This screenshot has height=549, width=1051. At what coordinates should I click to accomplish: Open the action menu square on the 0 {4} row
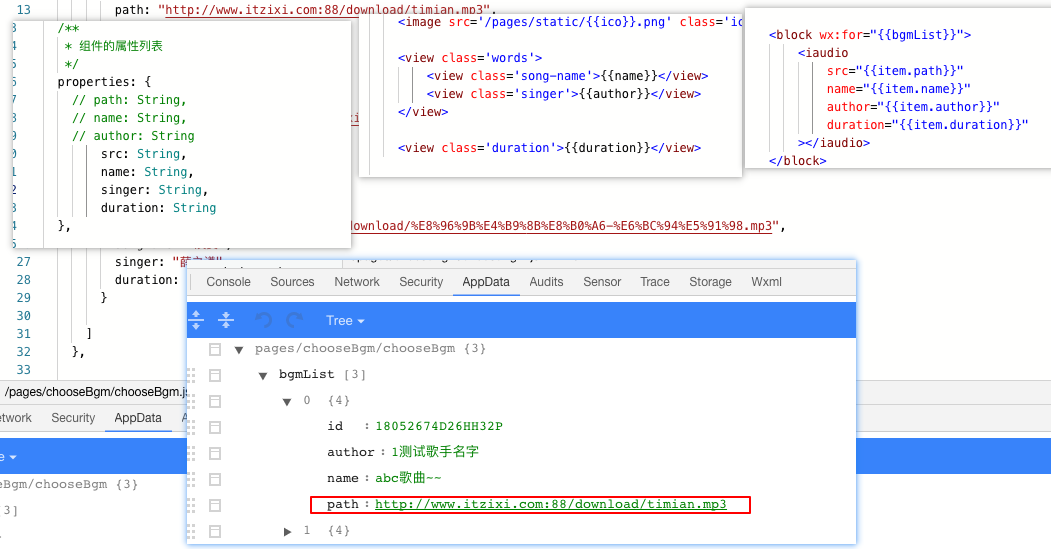[x=214, y=402]
